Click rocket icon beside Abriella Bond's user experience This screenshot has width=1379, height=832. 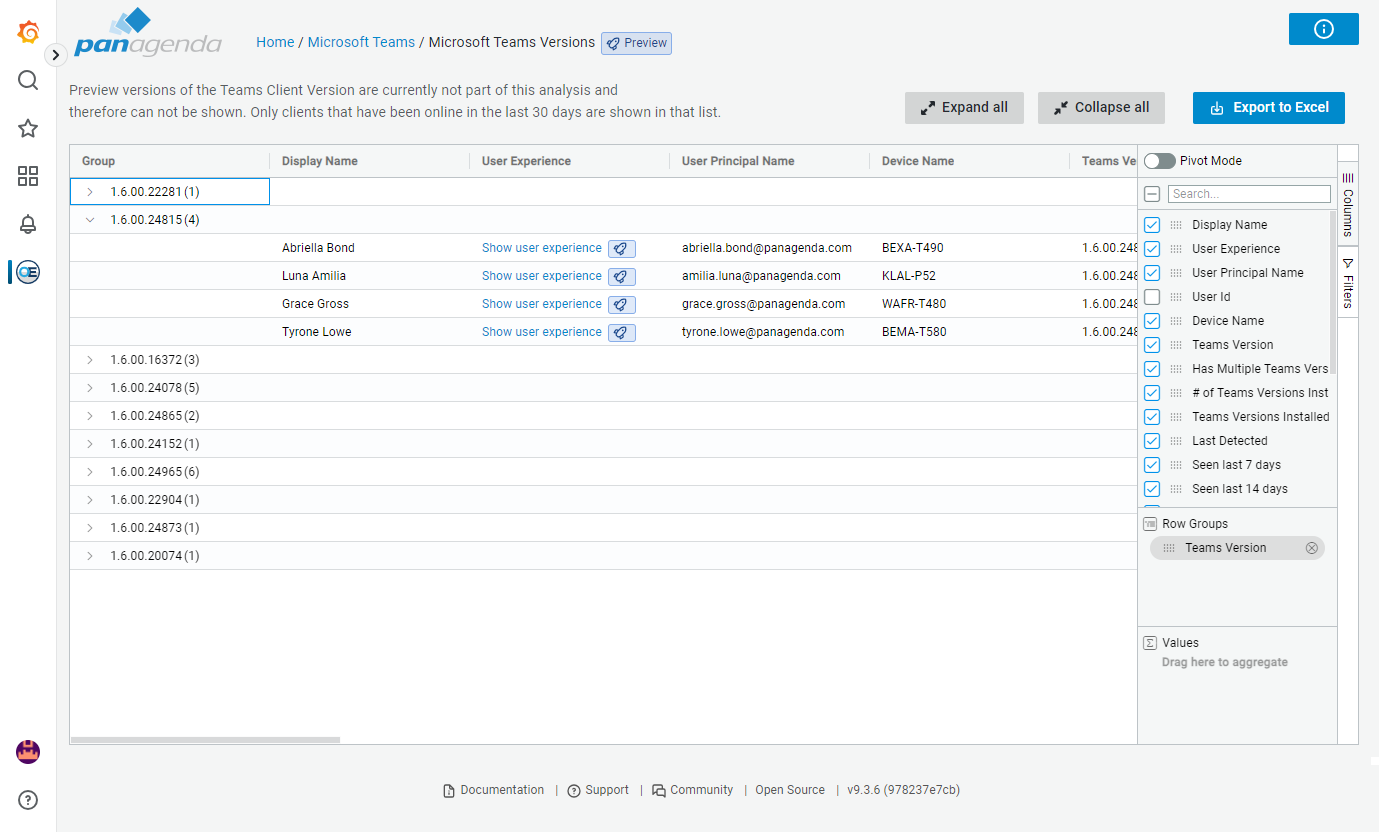[x=621, y=248]
